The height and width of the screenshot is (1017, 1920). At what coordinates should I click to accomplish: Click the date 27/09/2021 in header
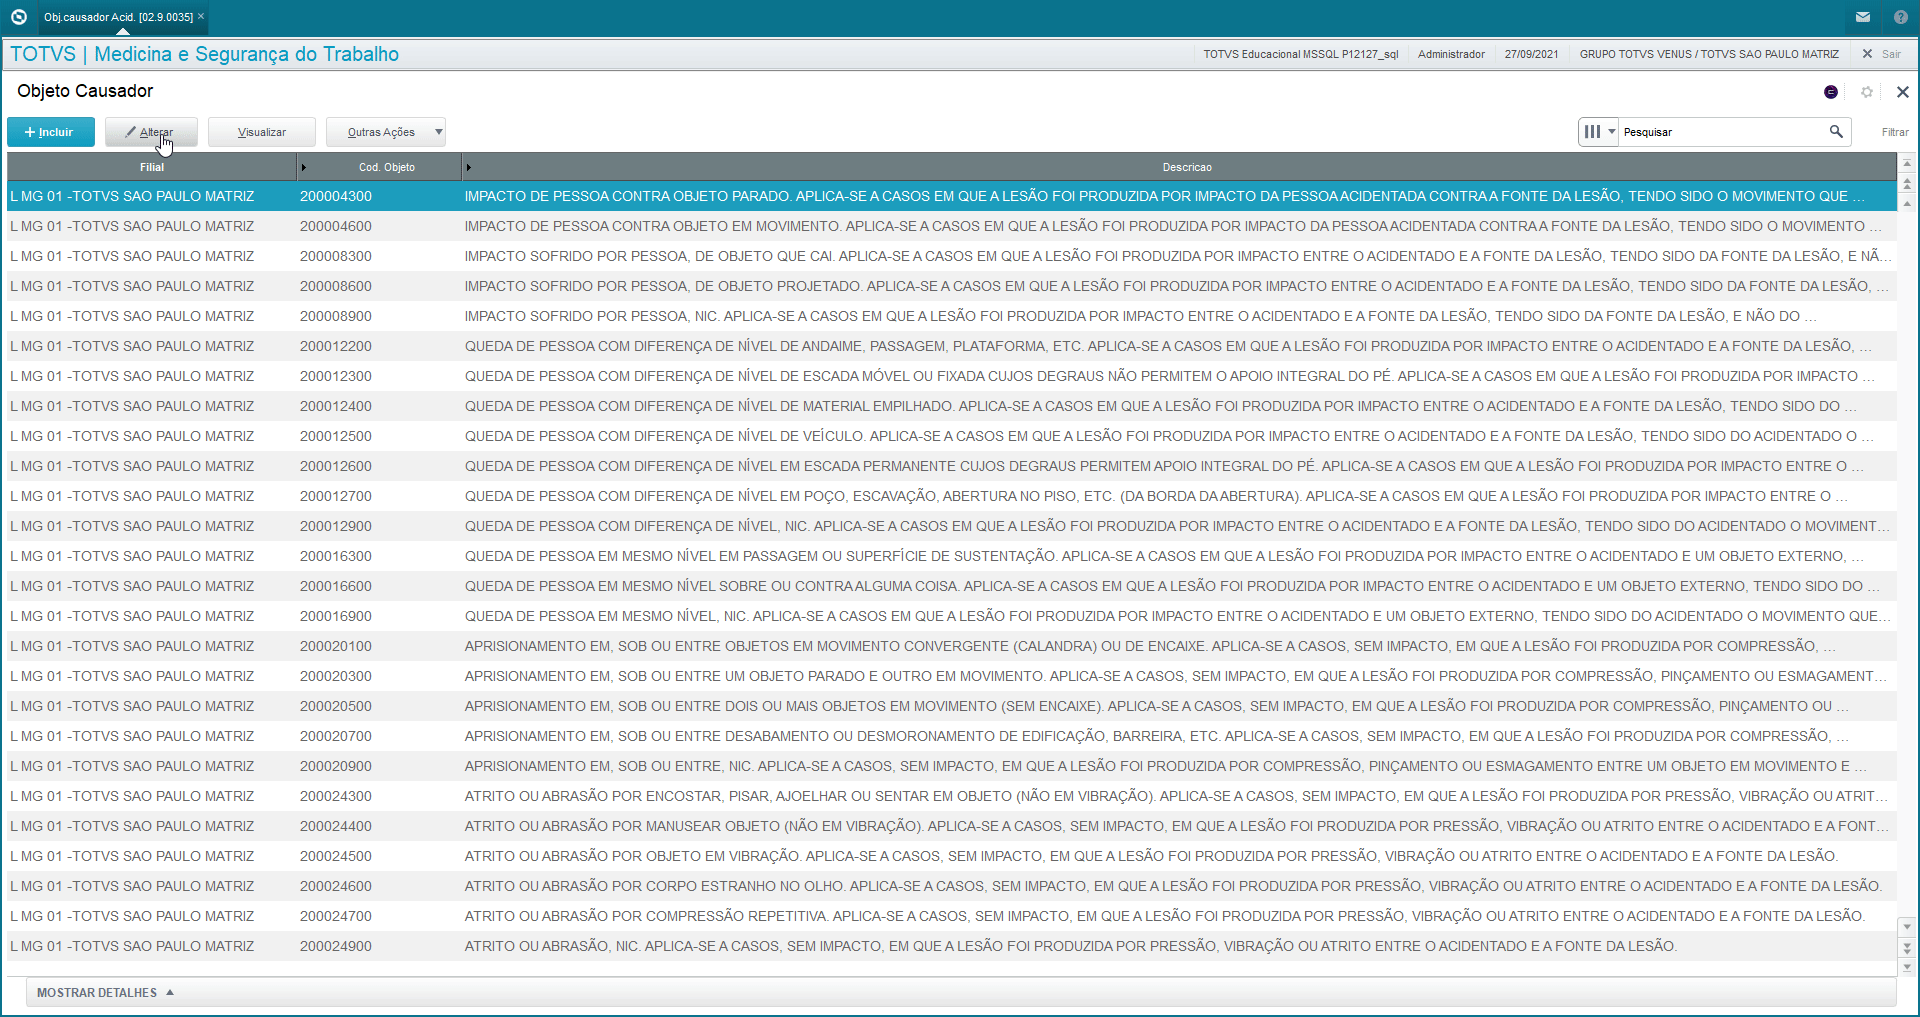[x=1531, y=54]
